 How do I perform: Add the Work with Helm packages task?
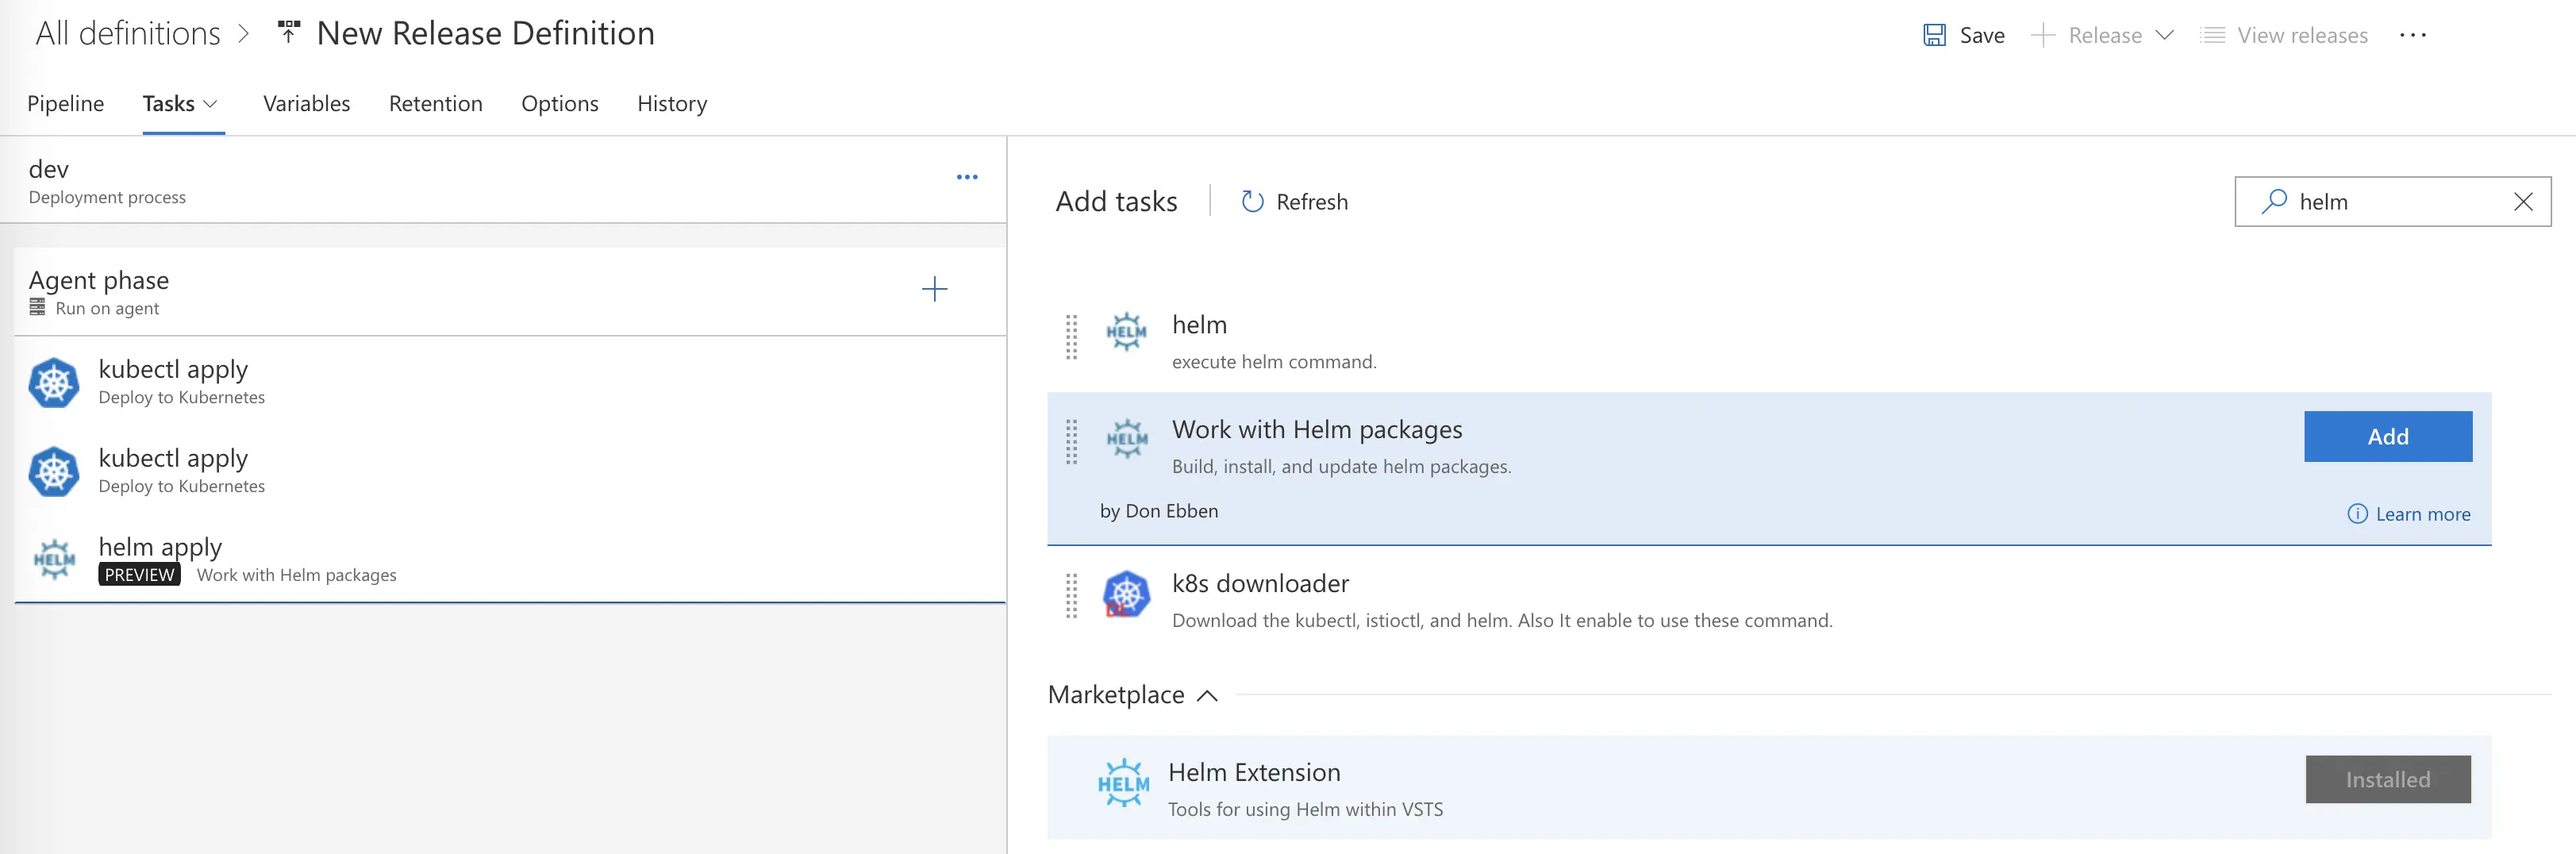[2387, 436]
